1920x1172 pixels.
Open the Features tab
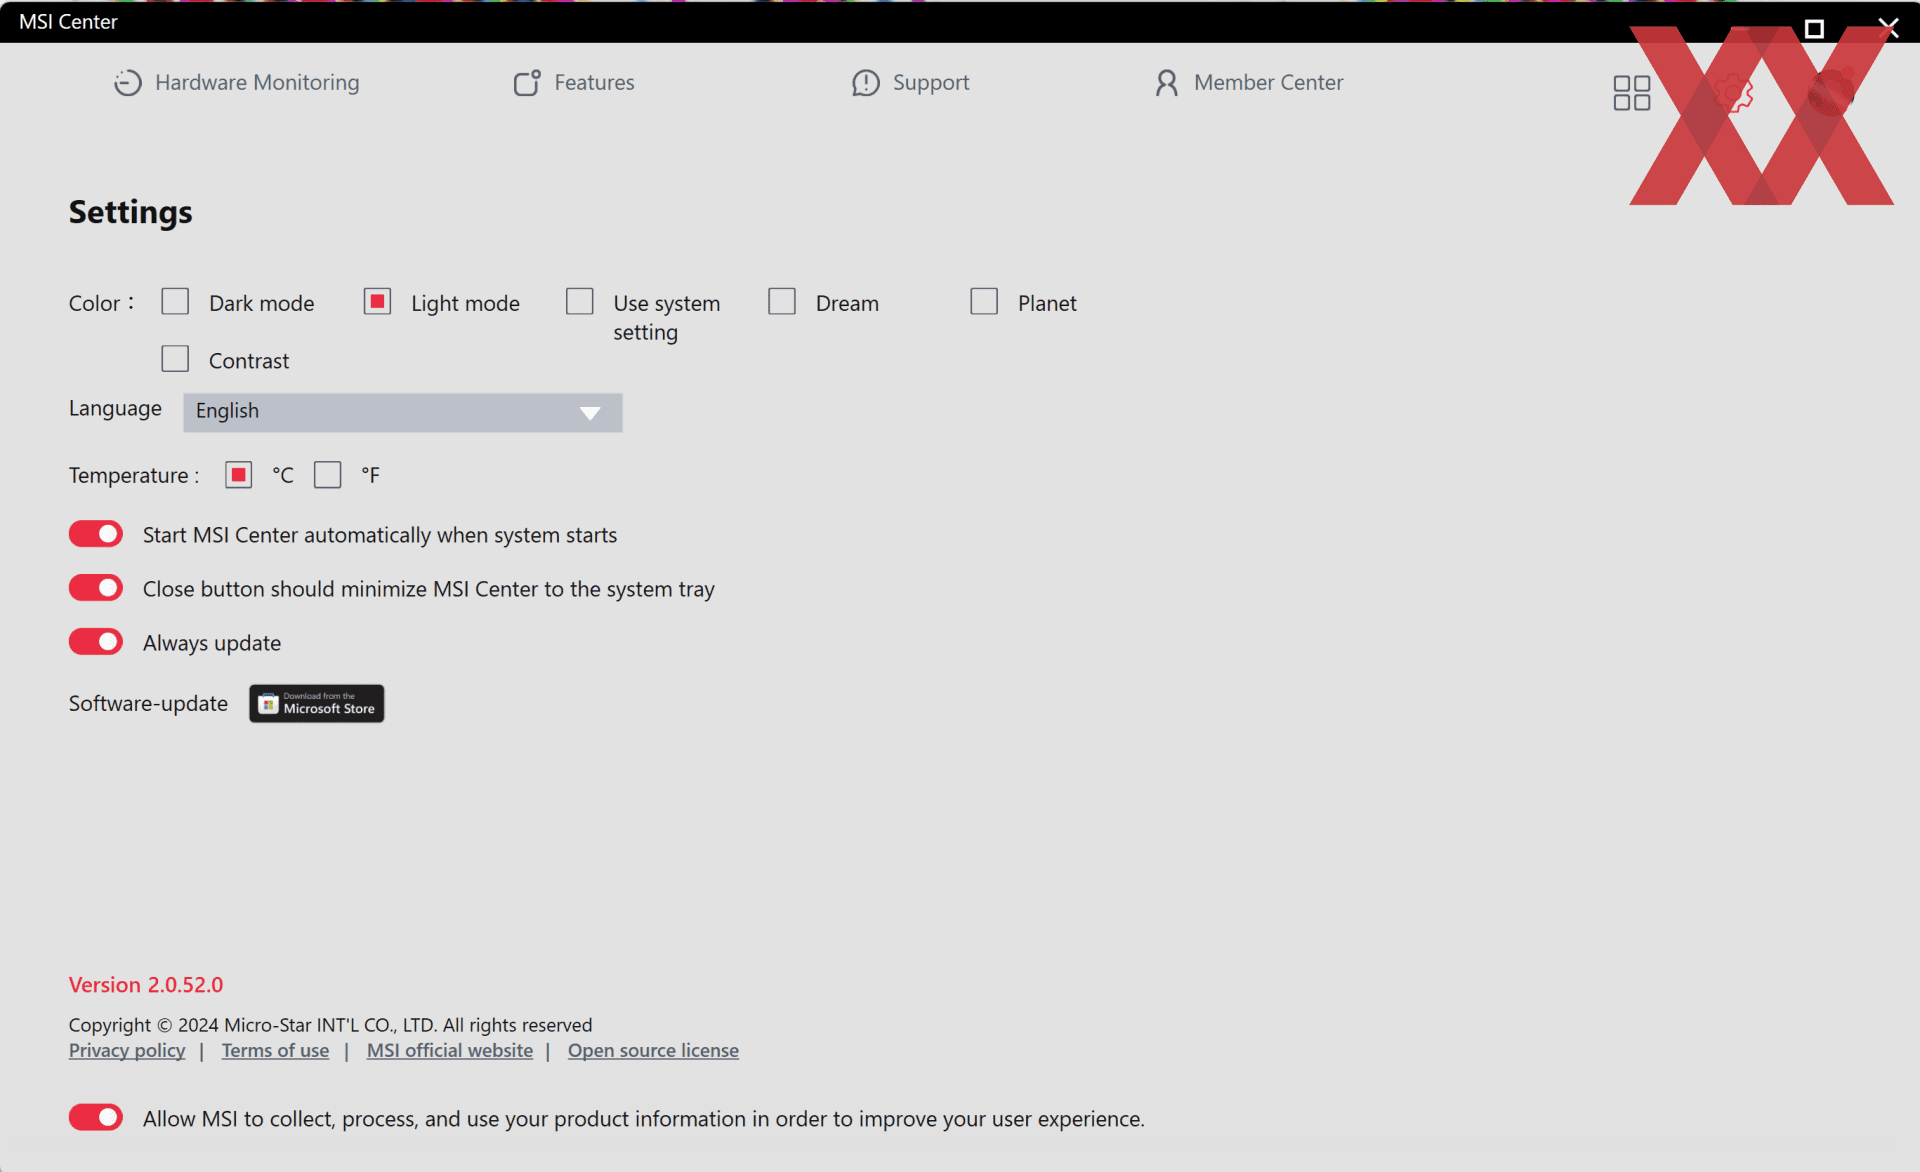[574, 82]
